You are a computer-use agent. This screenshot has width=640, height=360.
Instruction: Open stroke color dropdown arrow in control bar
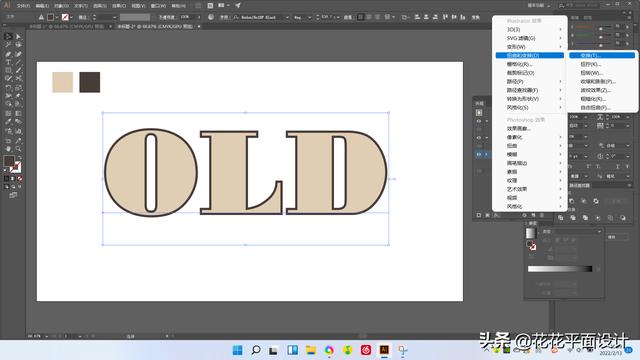71,17
